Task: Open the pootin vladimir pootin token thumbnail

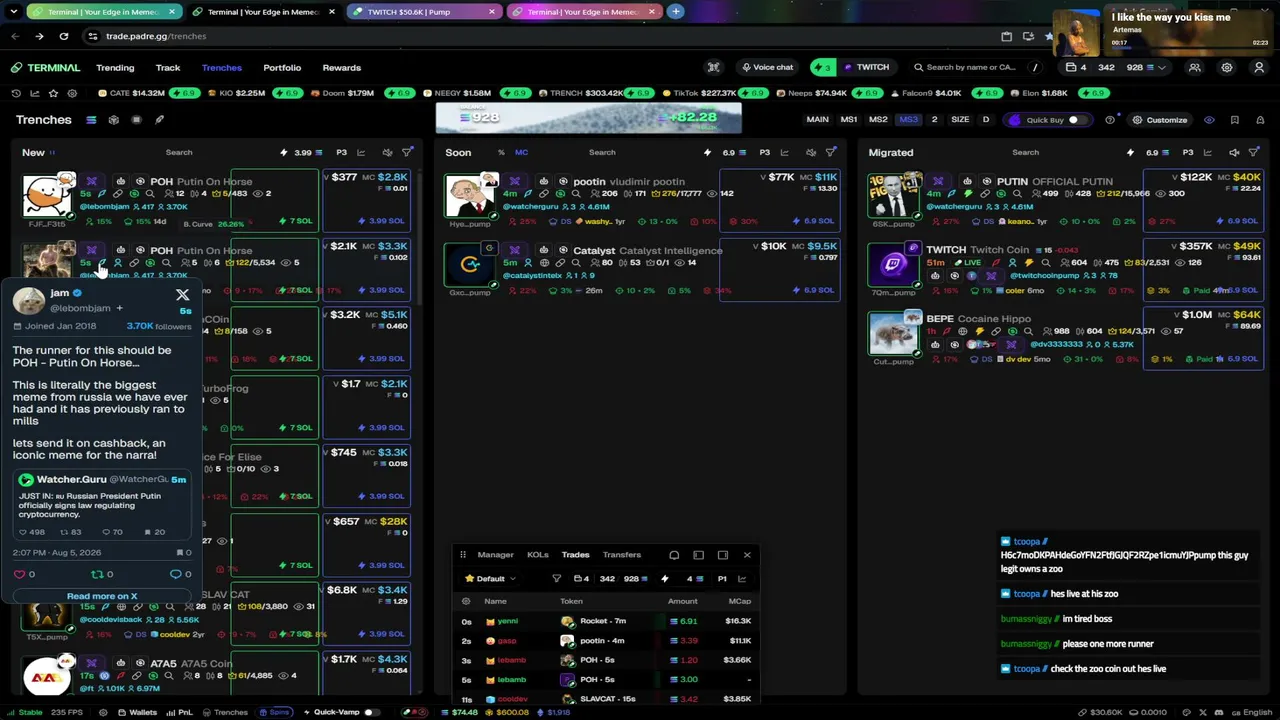Action: click(470, 196)
